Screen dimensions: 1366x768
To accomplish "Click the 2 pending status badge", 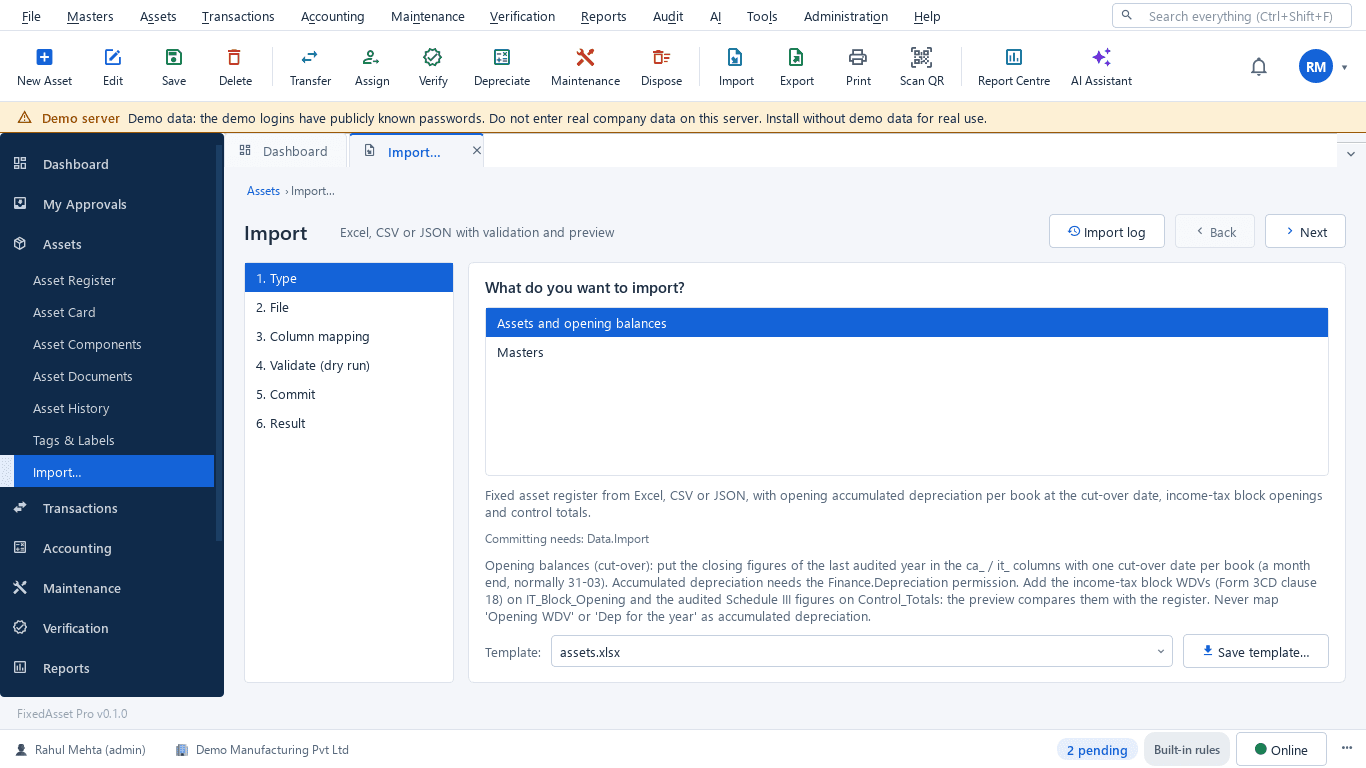I will click(1097, 750).
